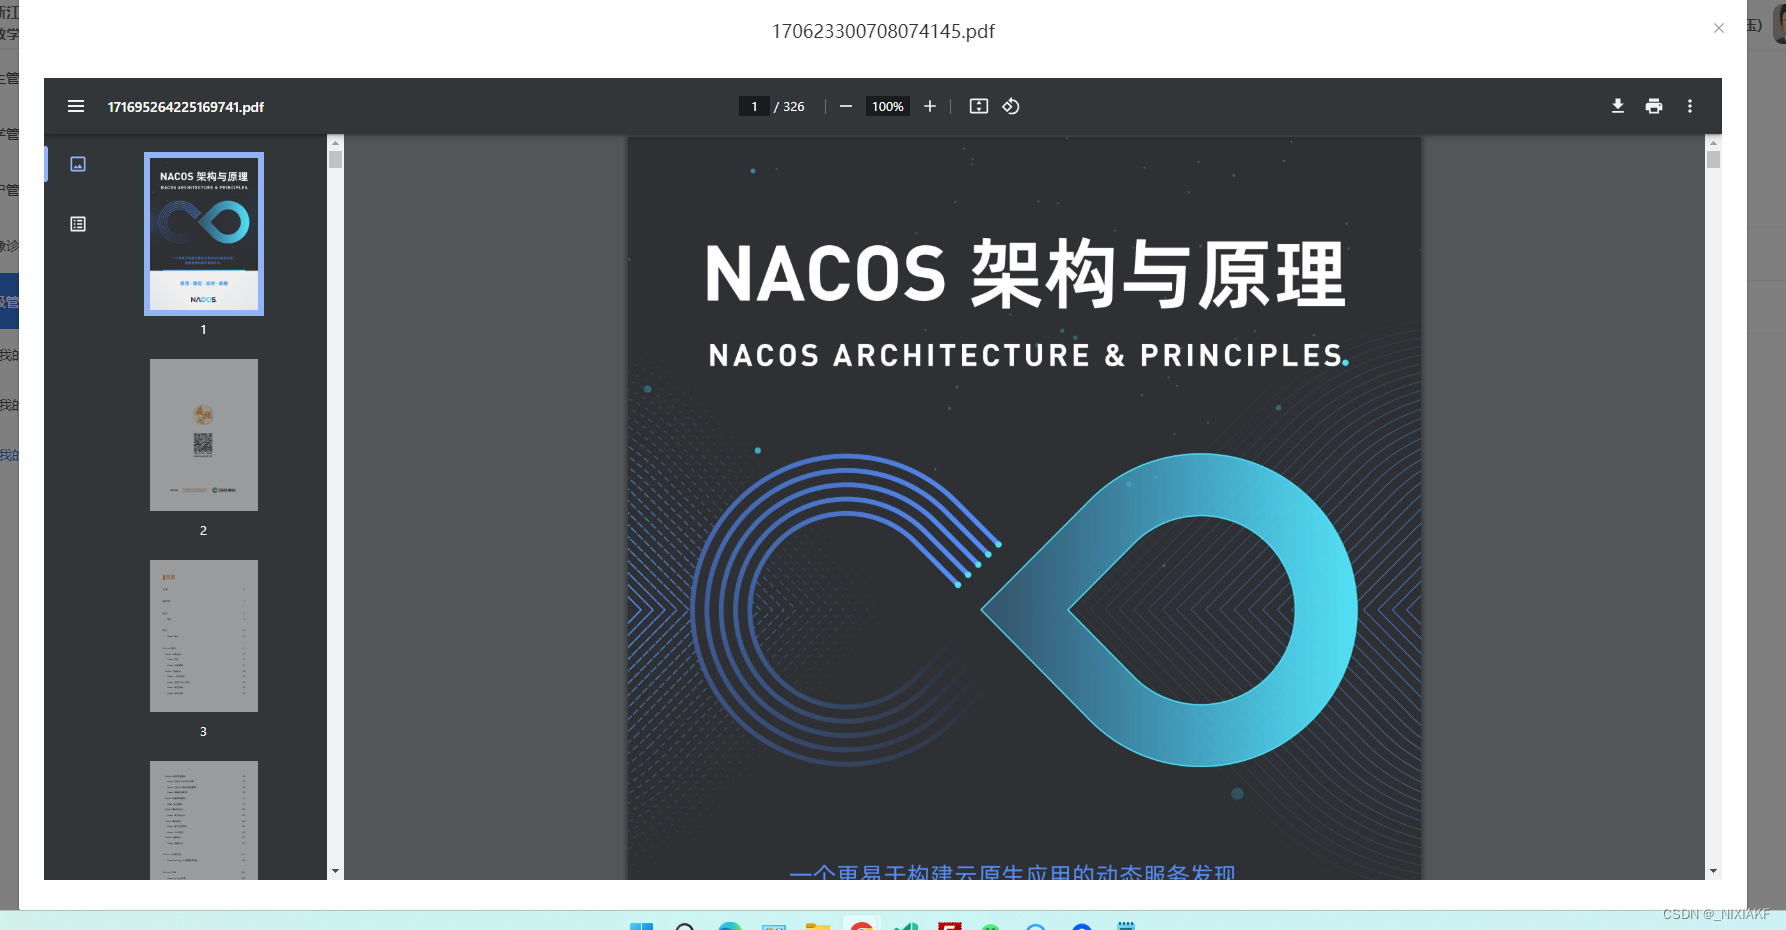Viewport: 1786px width, 930px height.
Task: Zoom in with the plus icon
Action: pyautogui.click(x=930, y=106)
